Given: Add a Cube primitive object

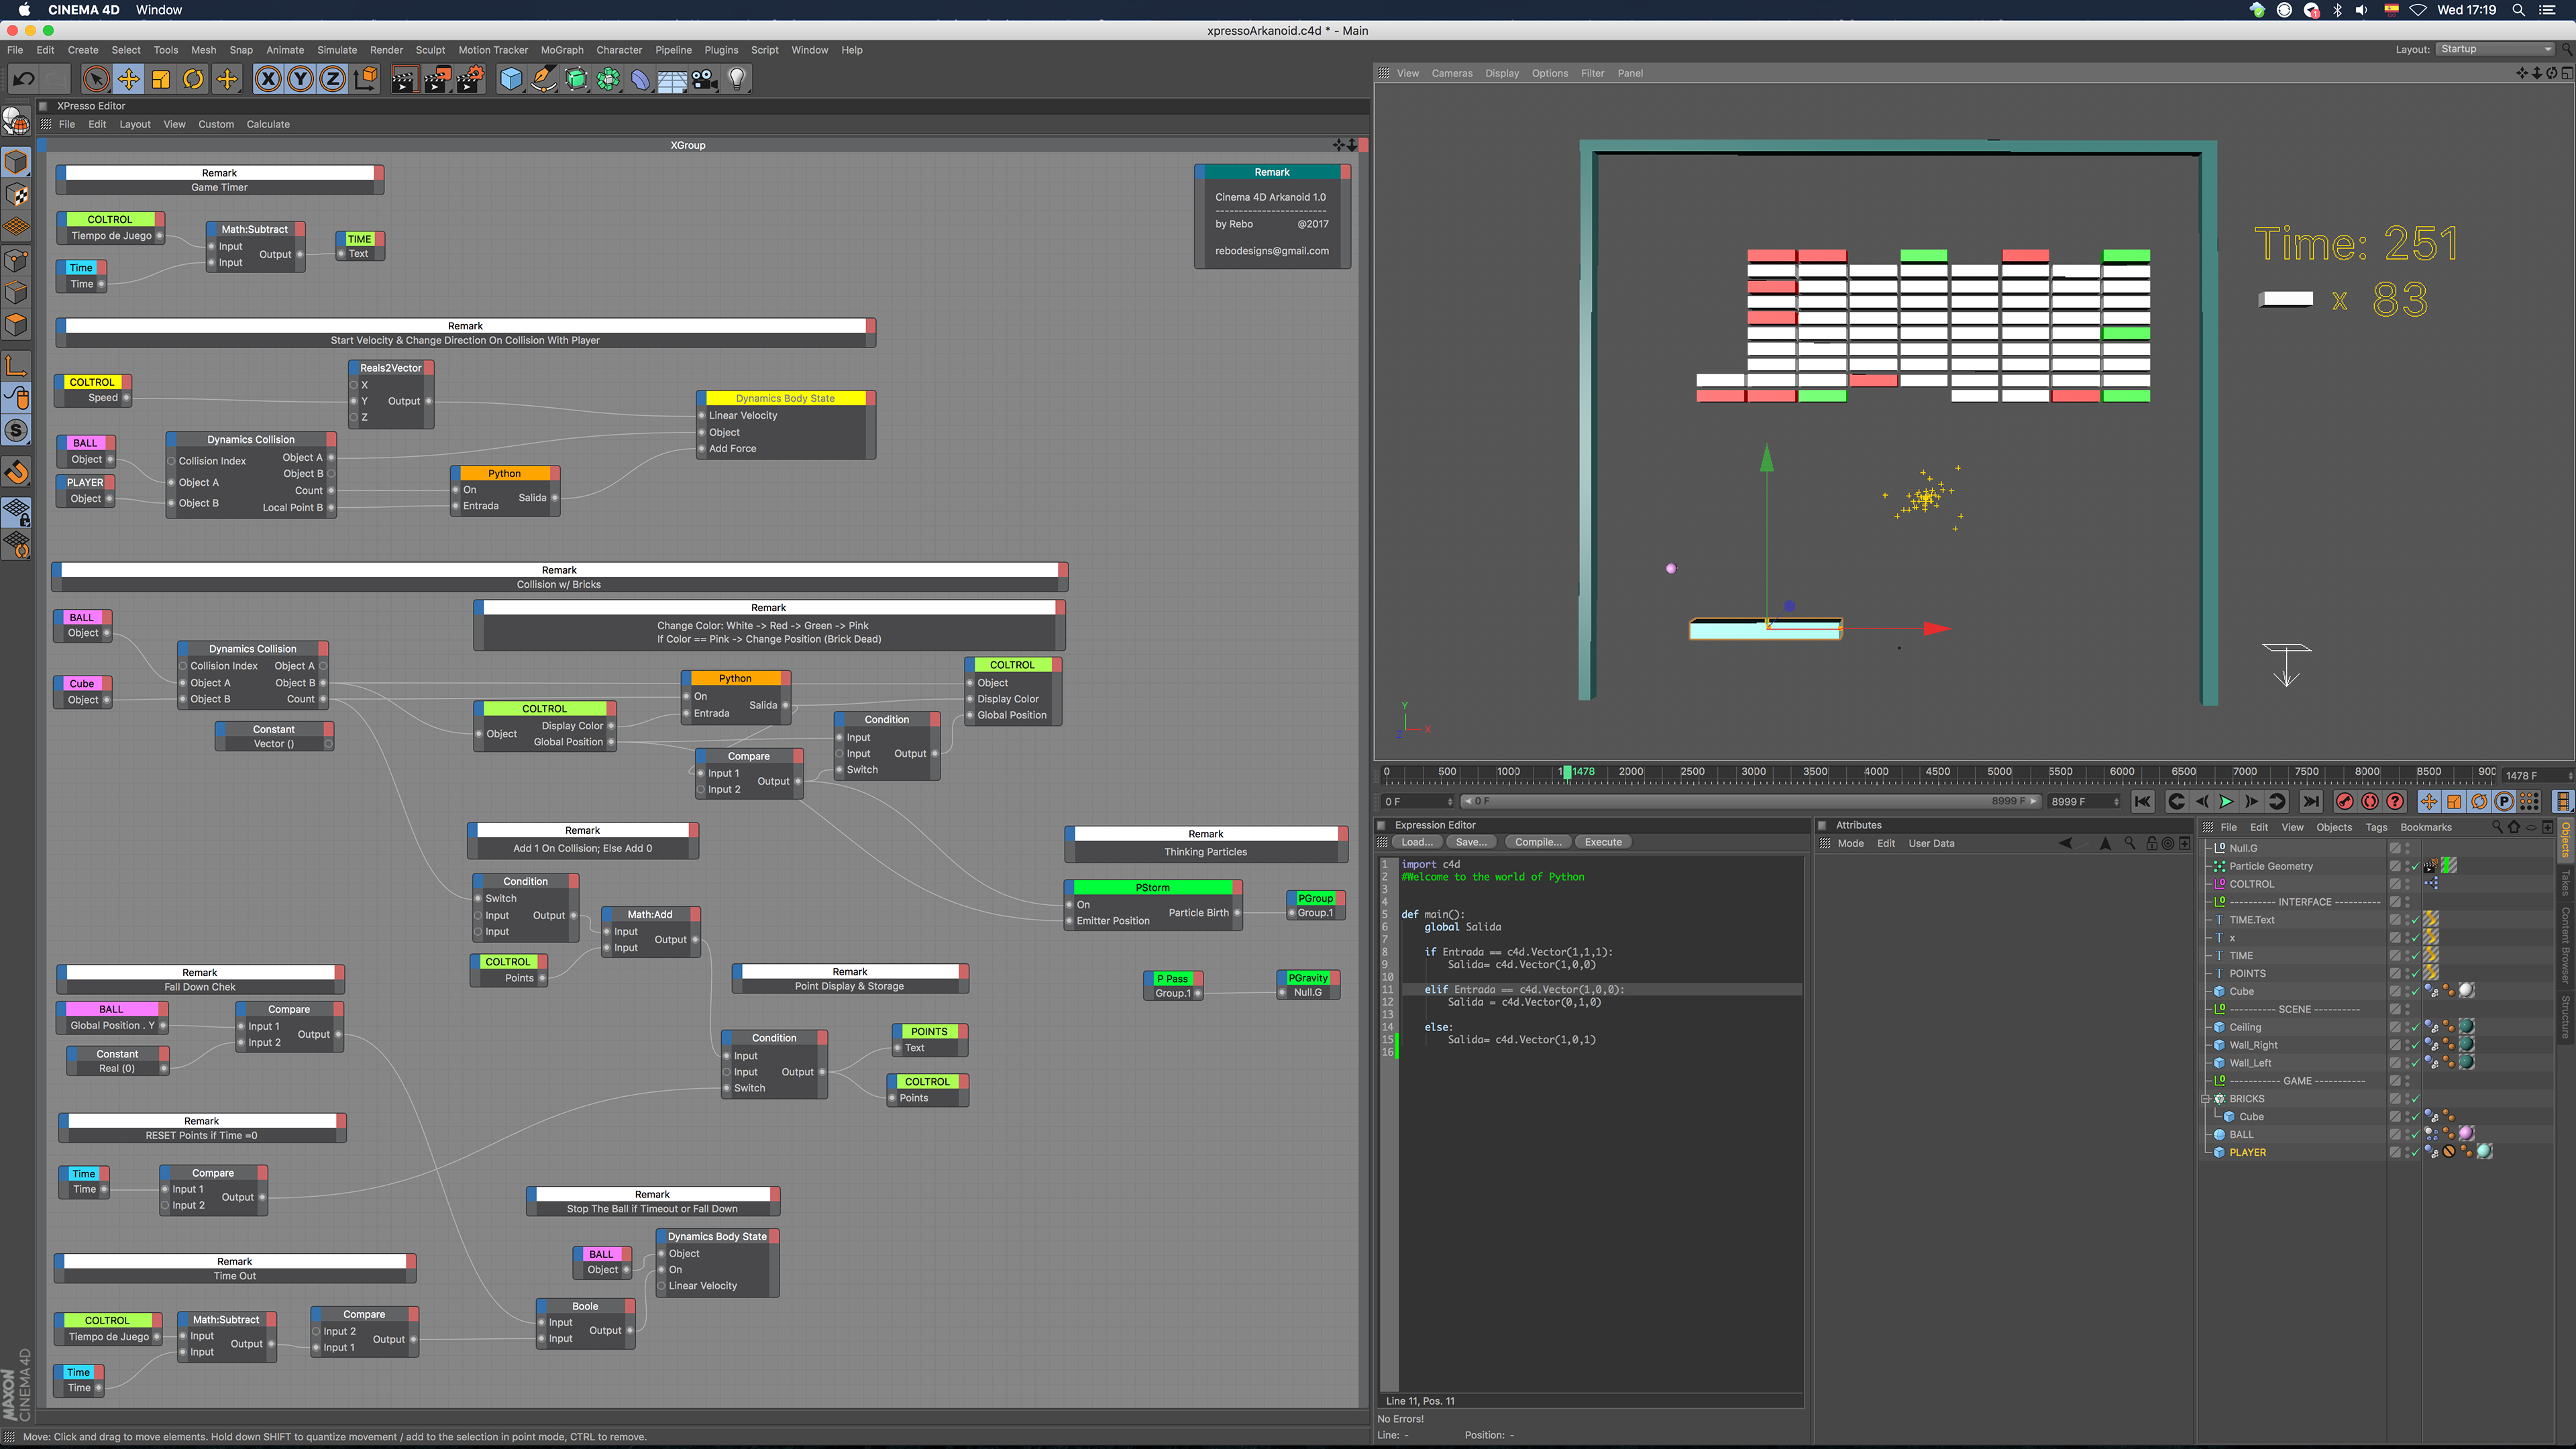Looking at the screenshot, I should [511, 79].
